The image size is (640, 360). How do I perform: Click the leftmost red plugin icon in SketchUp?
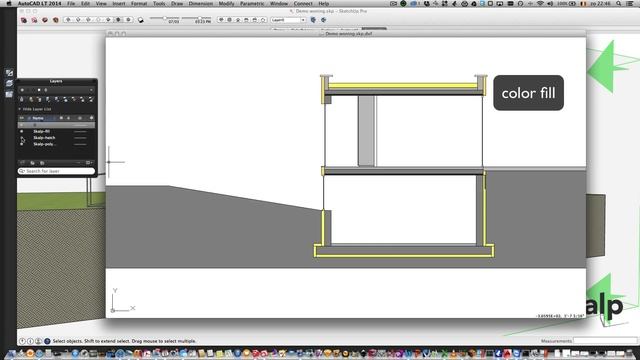(24, 20)
